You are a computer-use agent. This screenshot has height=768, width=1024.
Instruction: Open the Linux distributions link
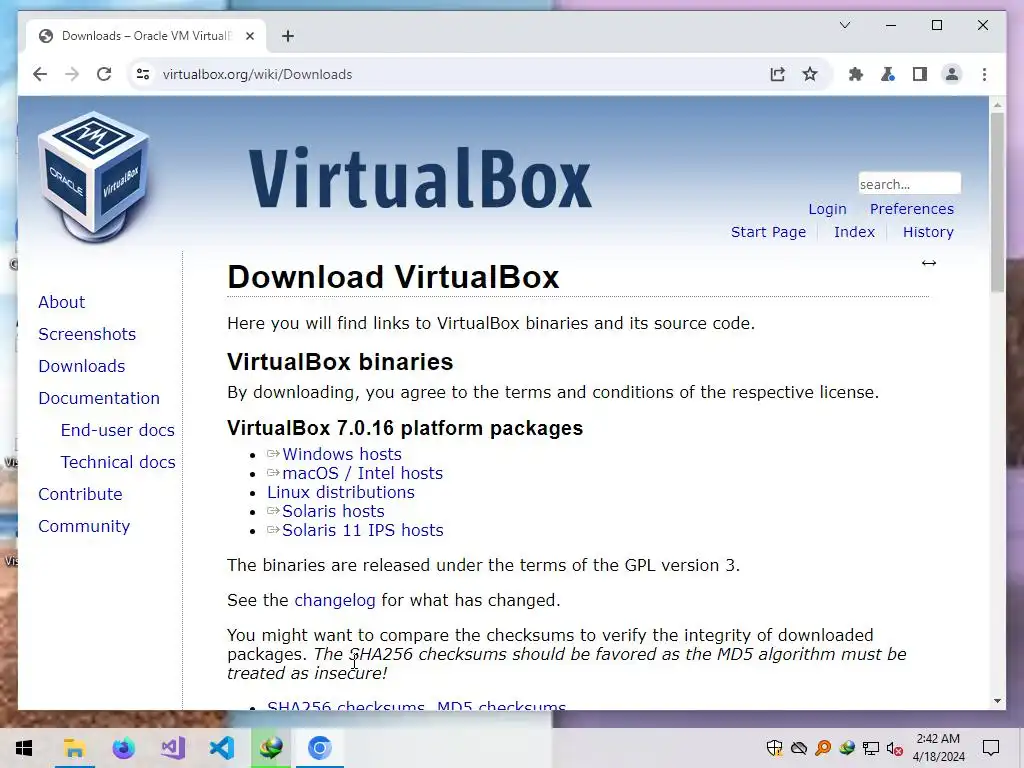[340, 492]
